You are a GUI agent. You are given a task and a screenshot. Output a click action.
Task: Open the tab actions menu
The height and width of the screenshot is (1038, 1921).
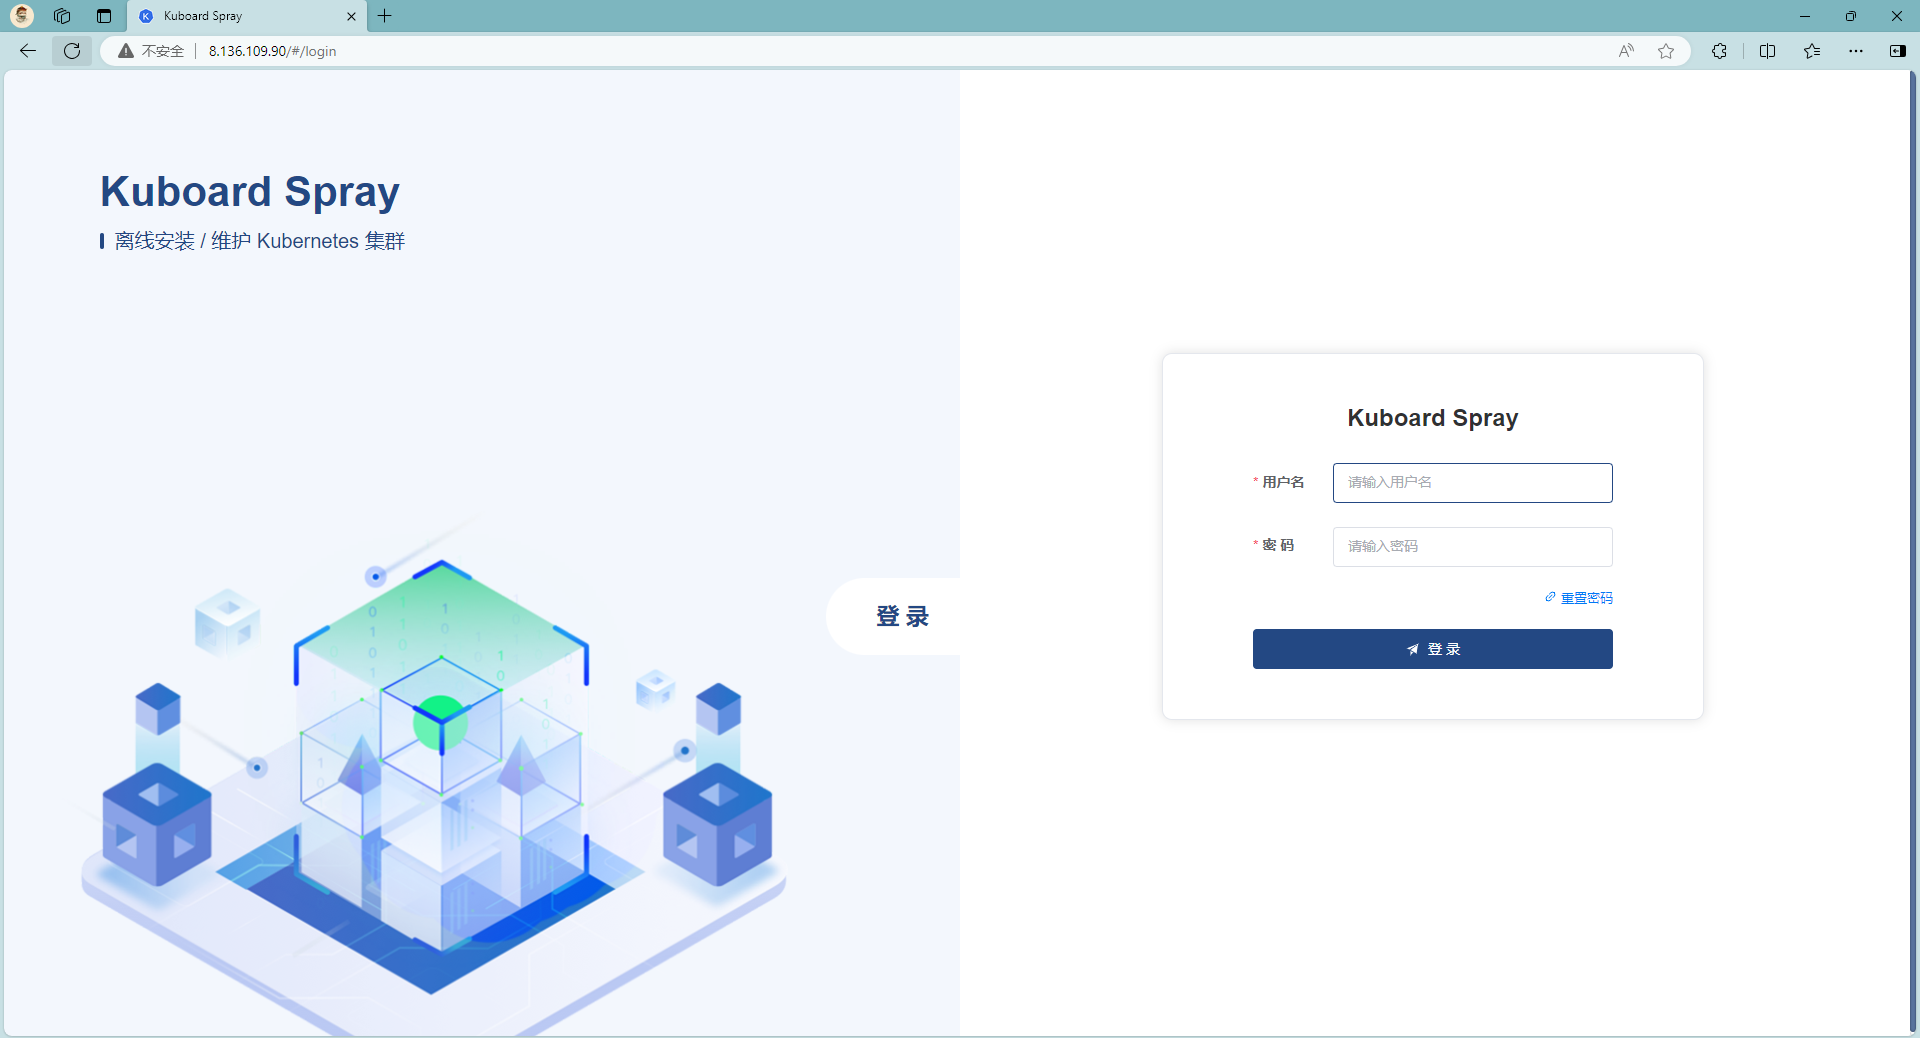click(104, 16)
